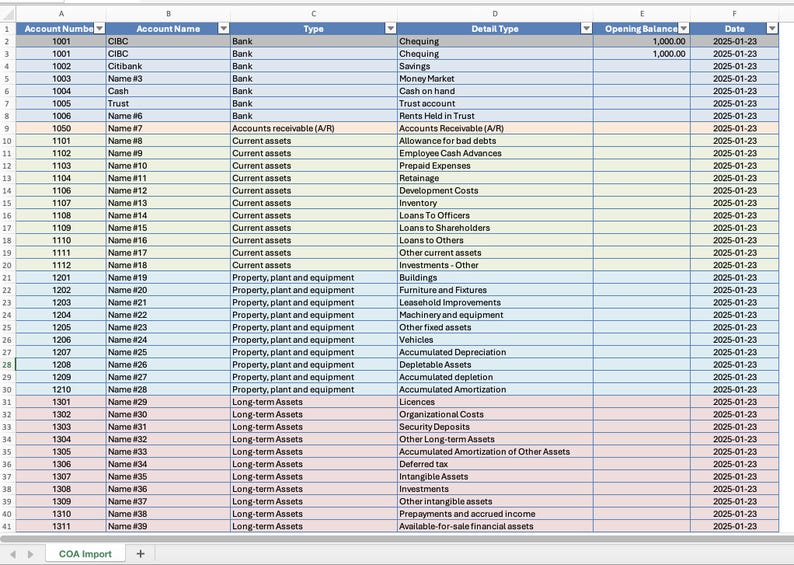This screenshot has height=565, width=794.
Task: Select column F header
Action: [734, 14]
